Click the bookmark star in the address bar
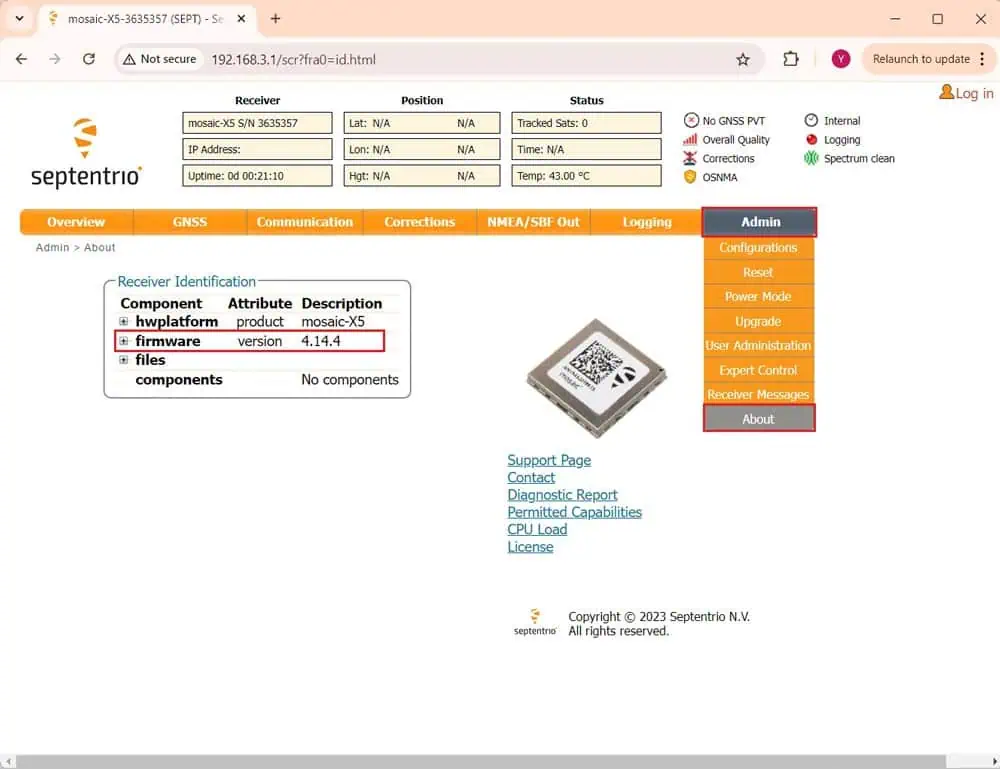Screen dimensions: 1000x769 (x=744, y=59)
